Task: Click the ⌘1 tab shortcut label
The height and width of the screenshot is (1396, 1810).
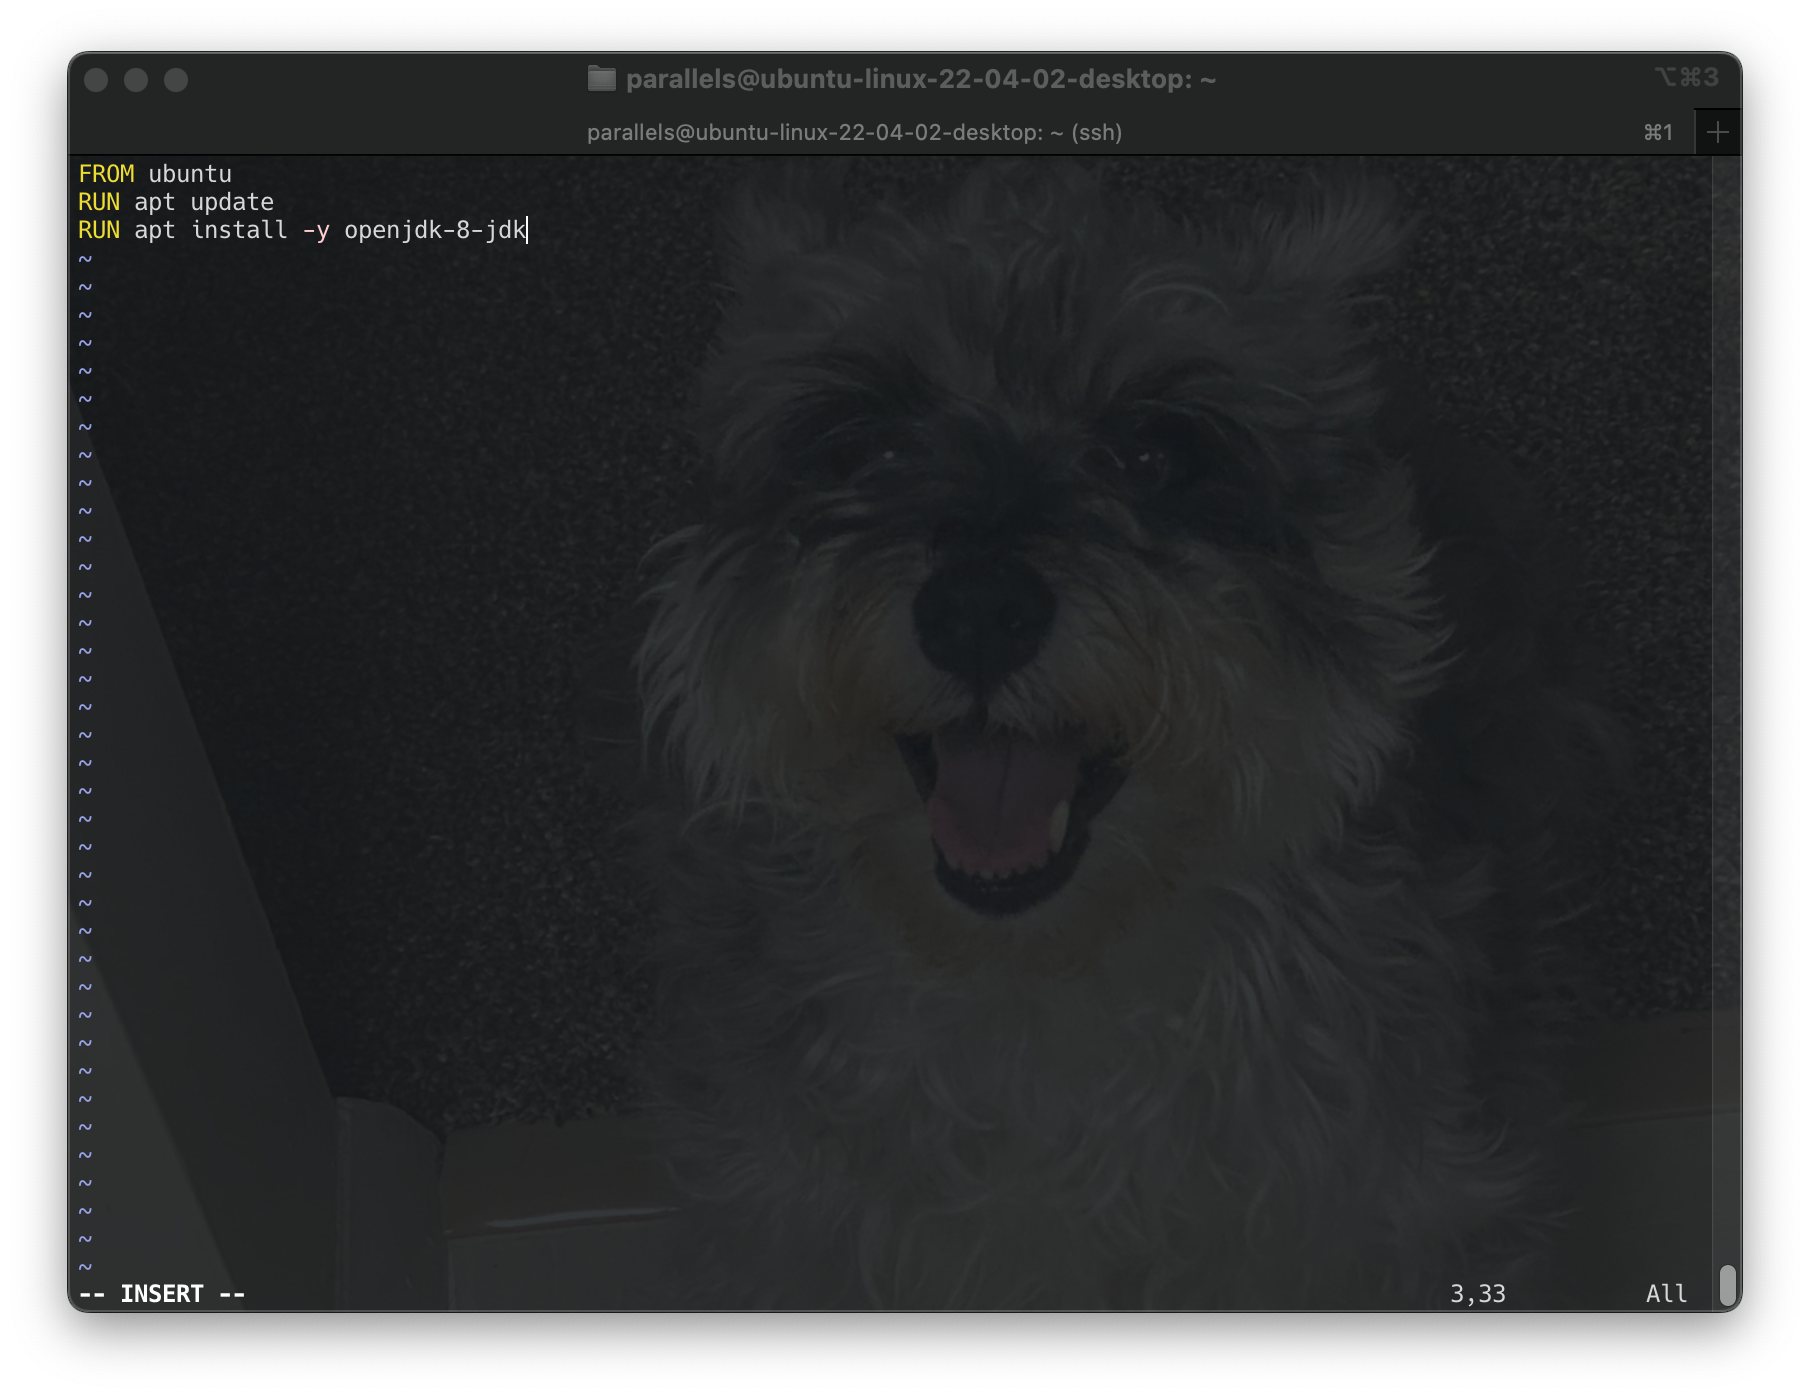Action: tap(1658, 132)
